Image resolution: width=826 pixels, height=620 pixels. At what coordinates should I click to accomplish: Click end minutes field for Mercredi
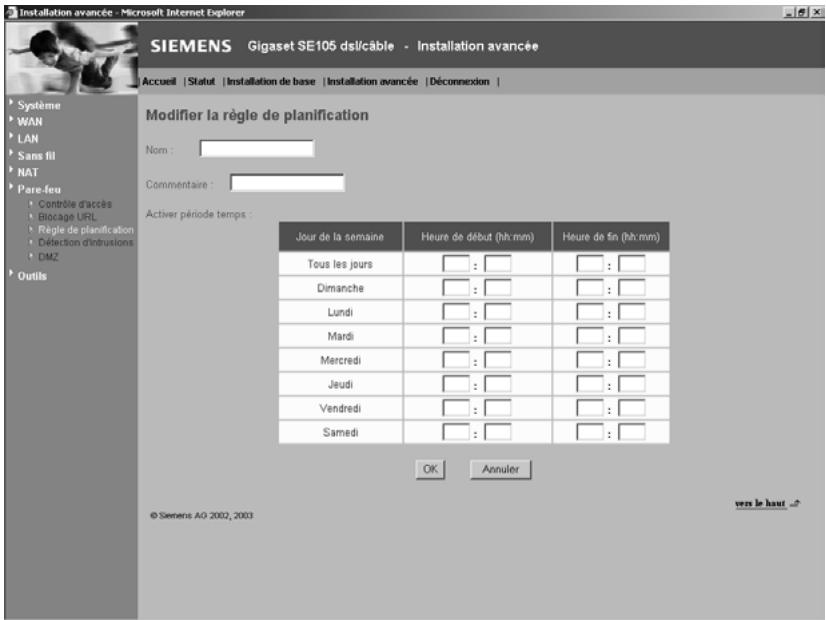632,360
